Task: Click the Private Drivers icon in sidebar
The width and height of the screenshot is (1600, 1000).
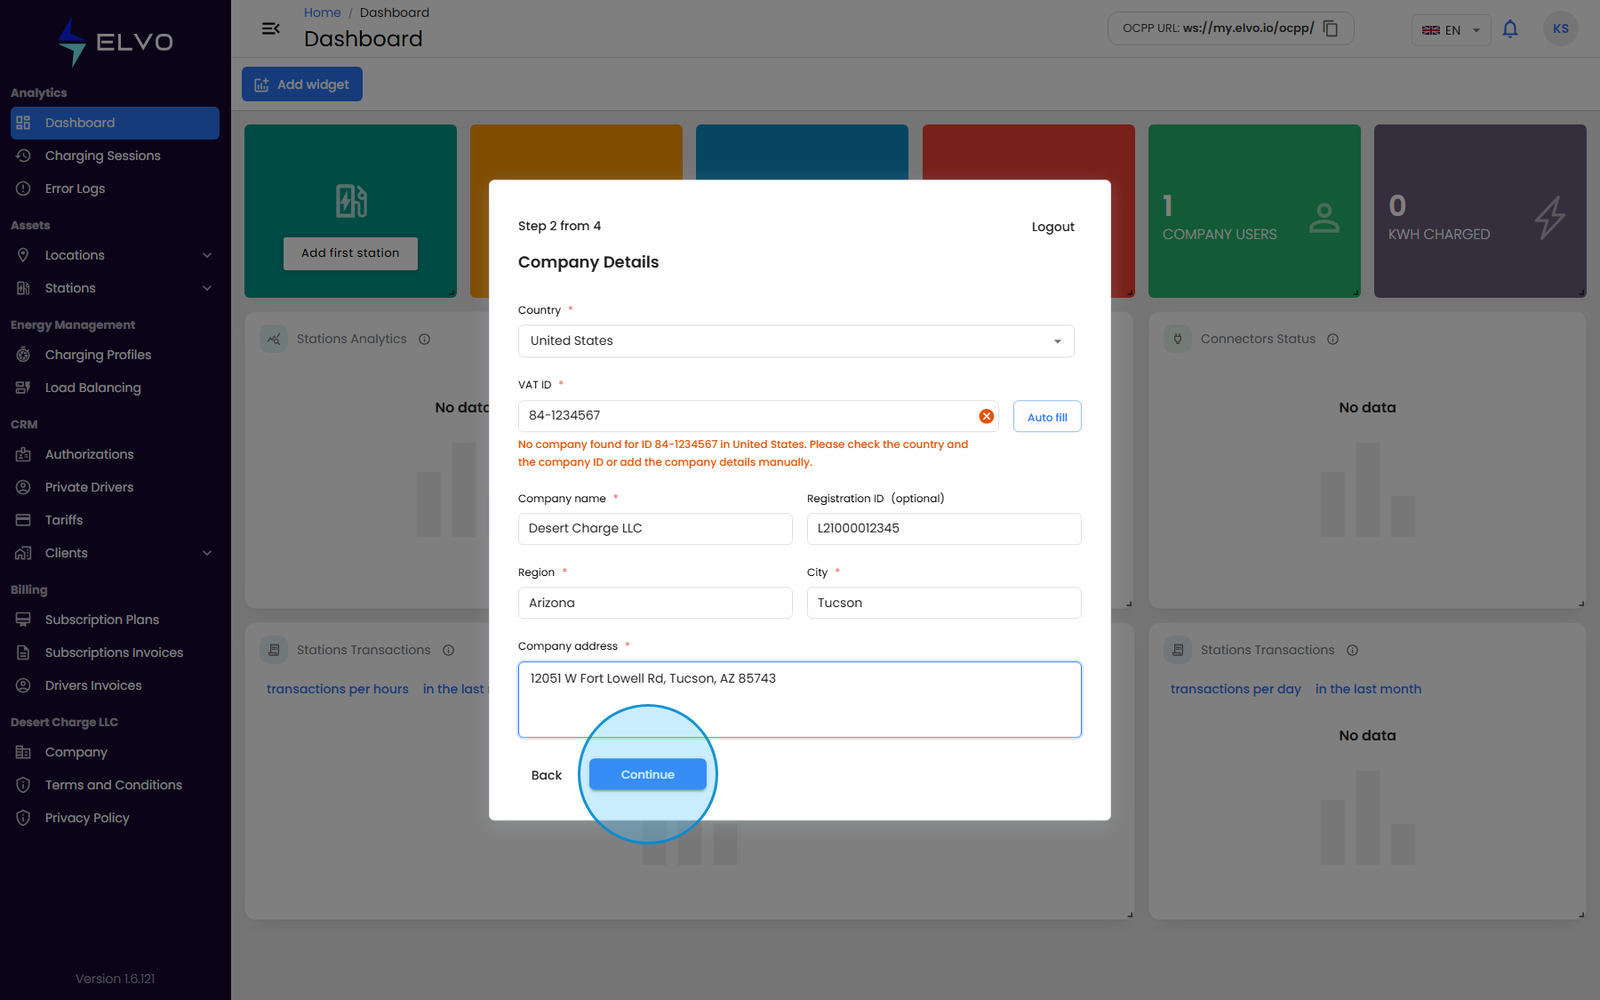Action: click(23, 488)
